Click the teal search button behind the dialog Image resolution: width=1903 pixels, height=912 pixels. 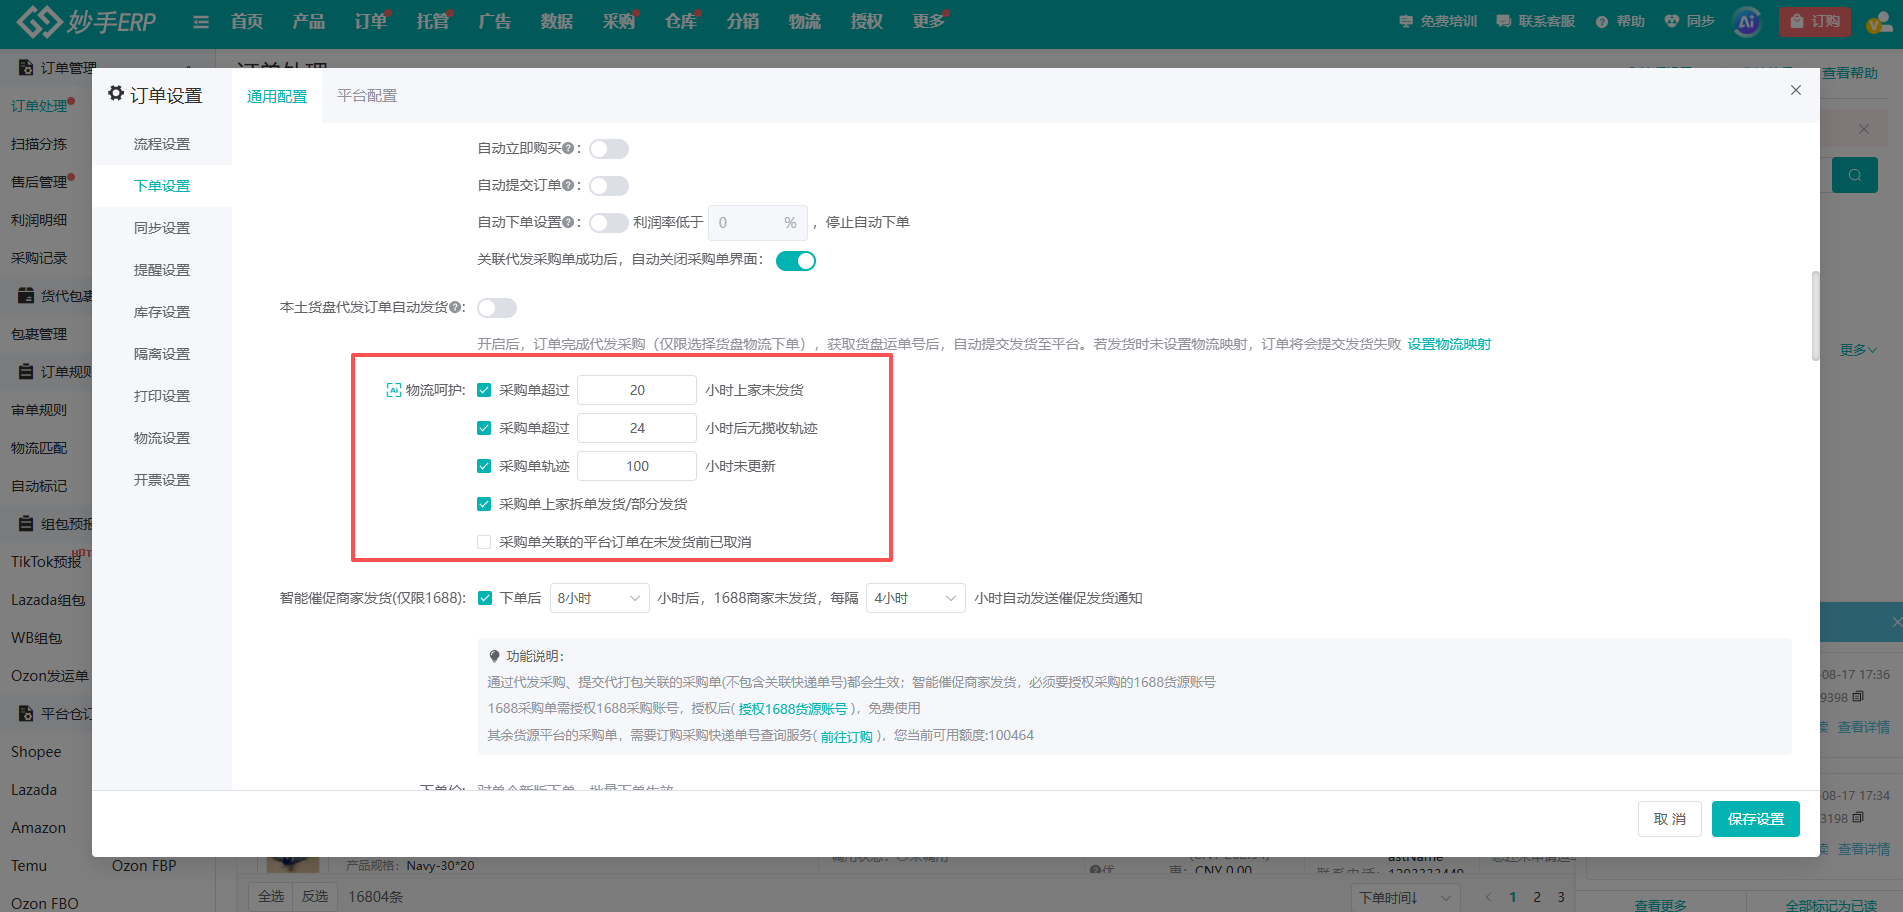[1854, 175]
